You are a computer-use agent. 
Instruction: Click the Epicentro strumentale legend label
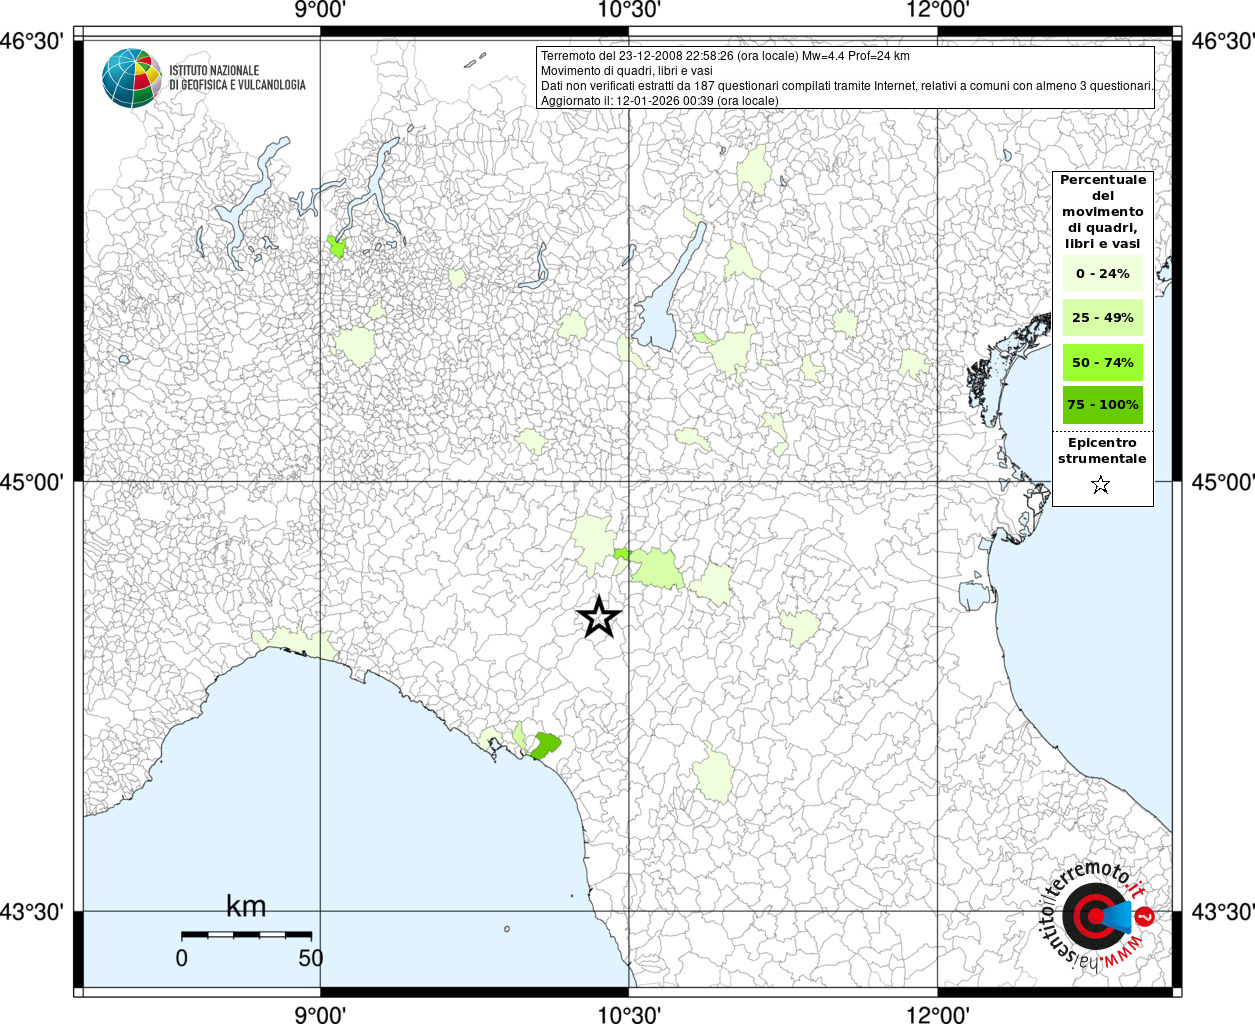coord(1102,451)
